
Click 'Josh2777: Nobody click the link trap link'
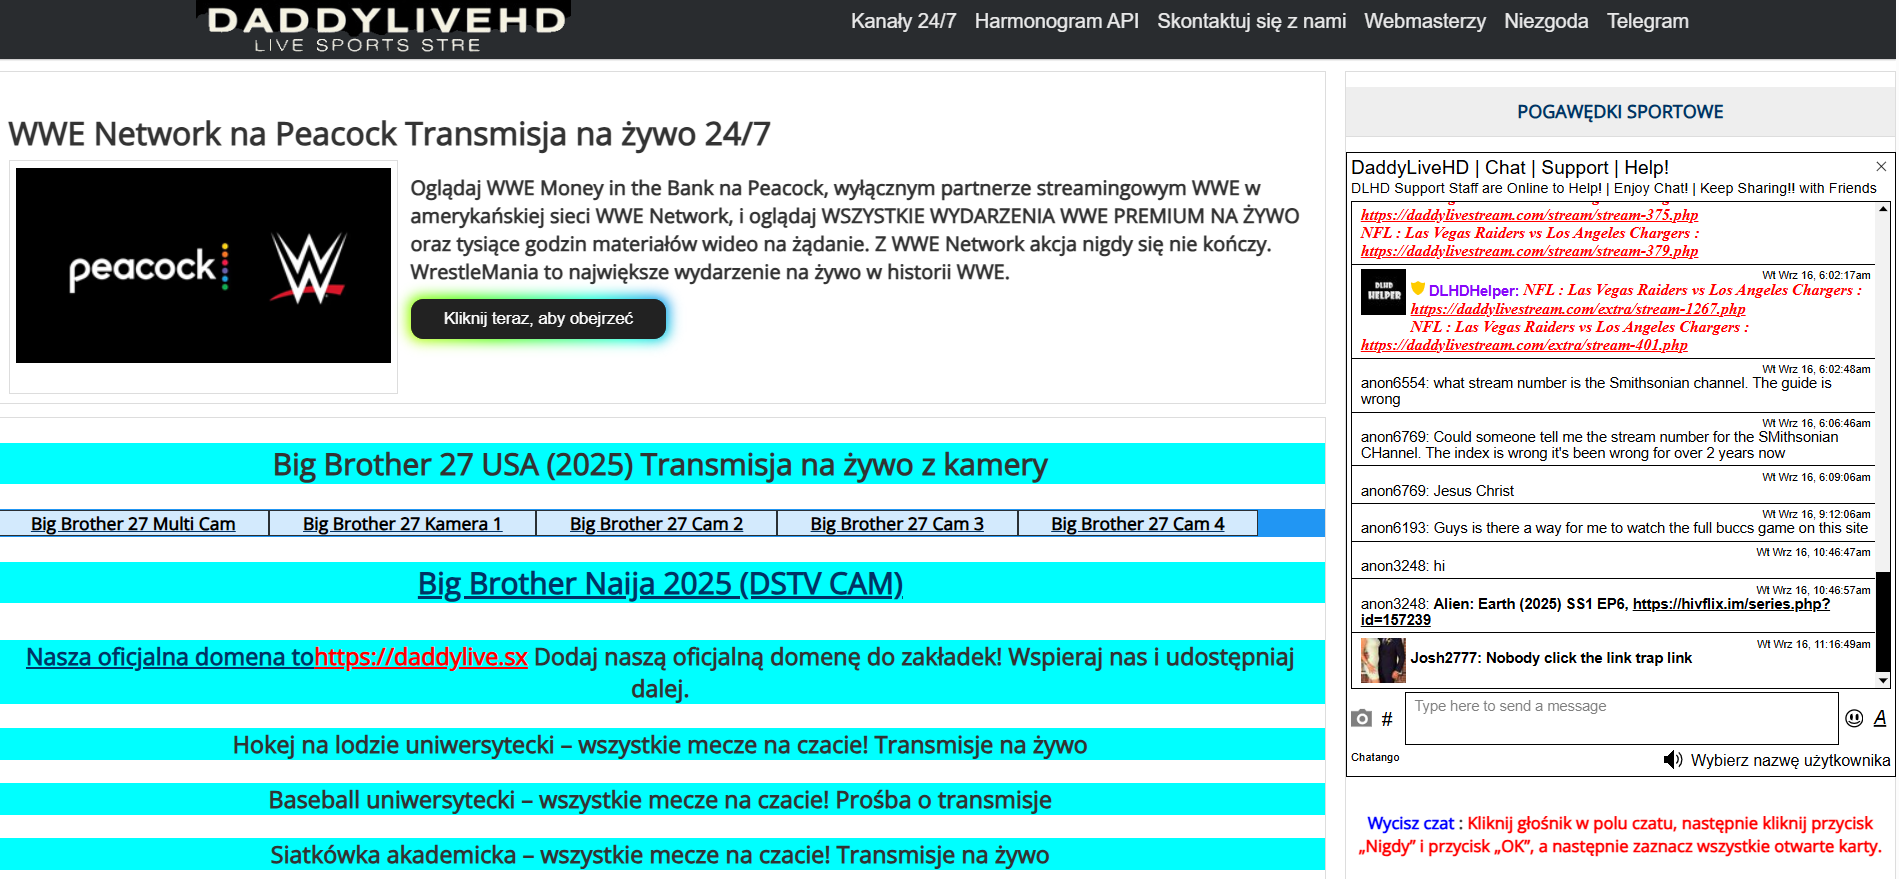(x=1551, y=658)
